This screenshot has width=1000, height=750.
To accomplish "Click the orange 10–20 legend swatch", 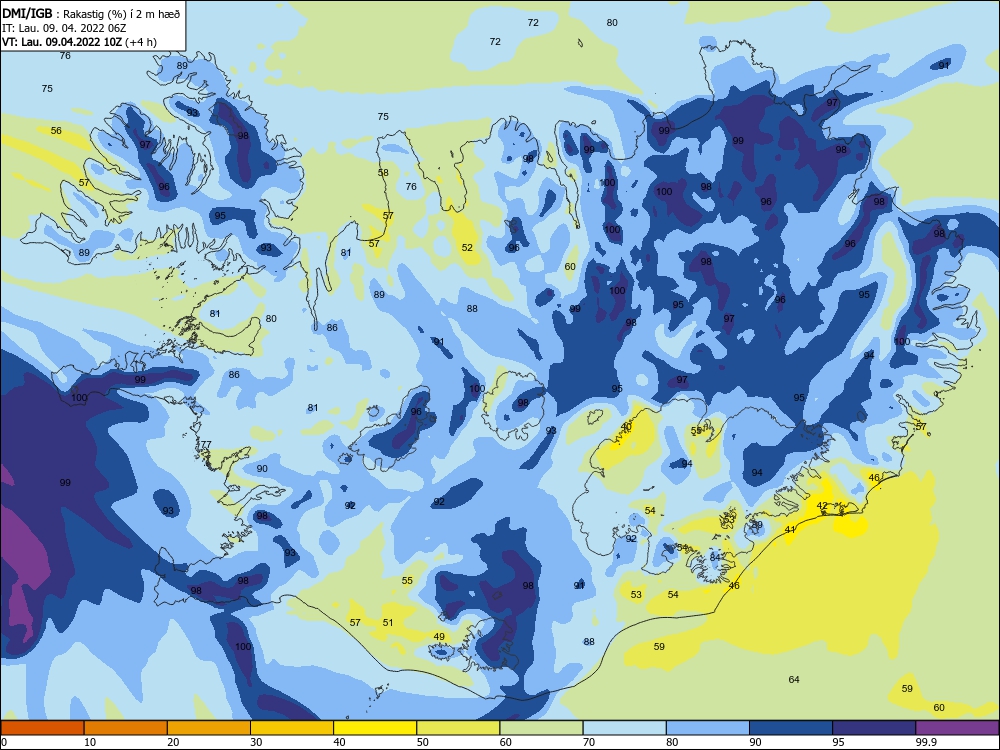I will point(126,728).
